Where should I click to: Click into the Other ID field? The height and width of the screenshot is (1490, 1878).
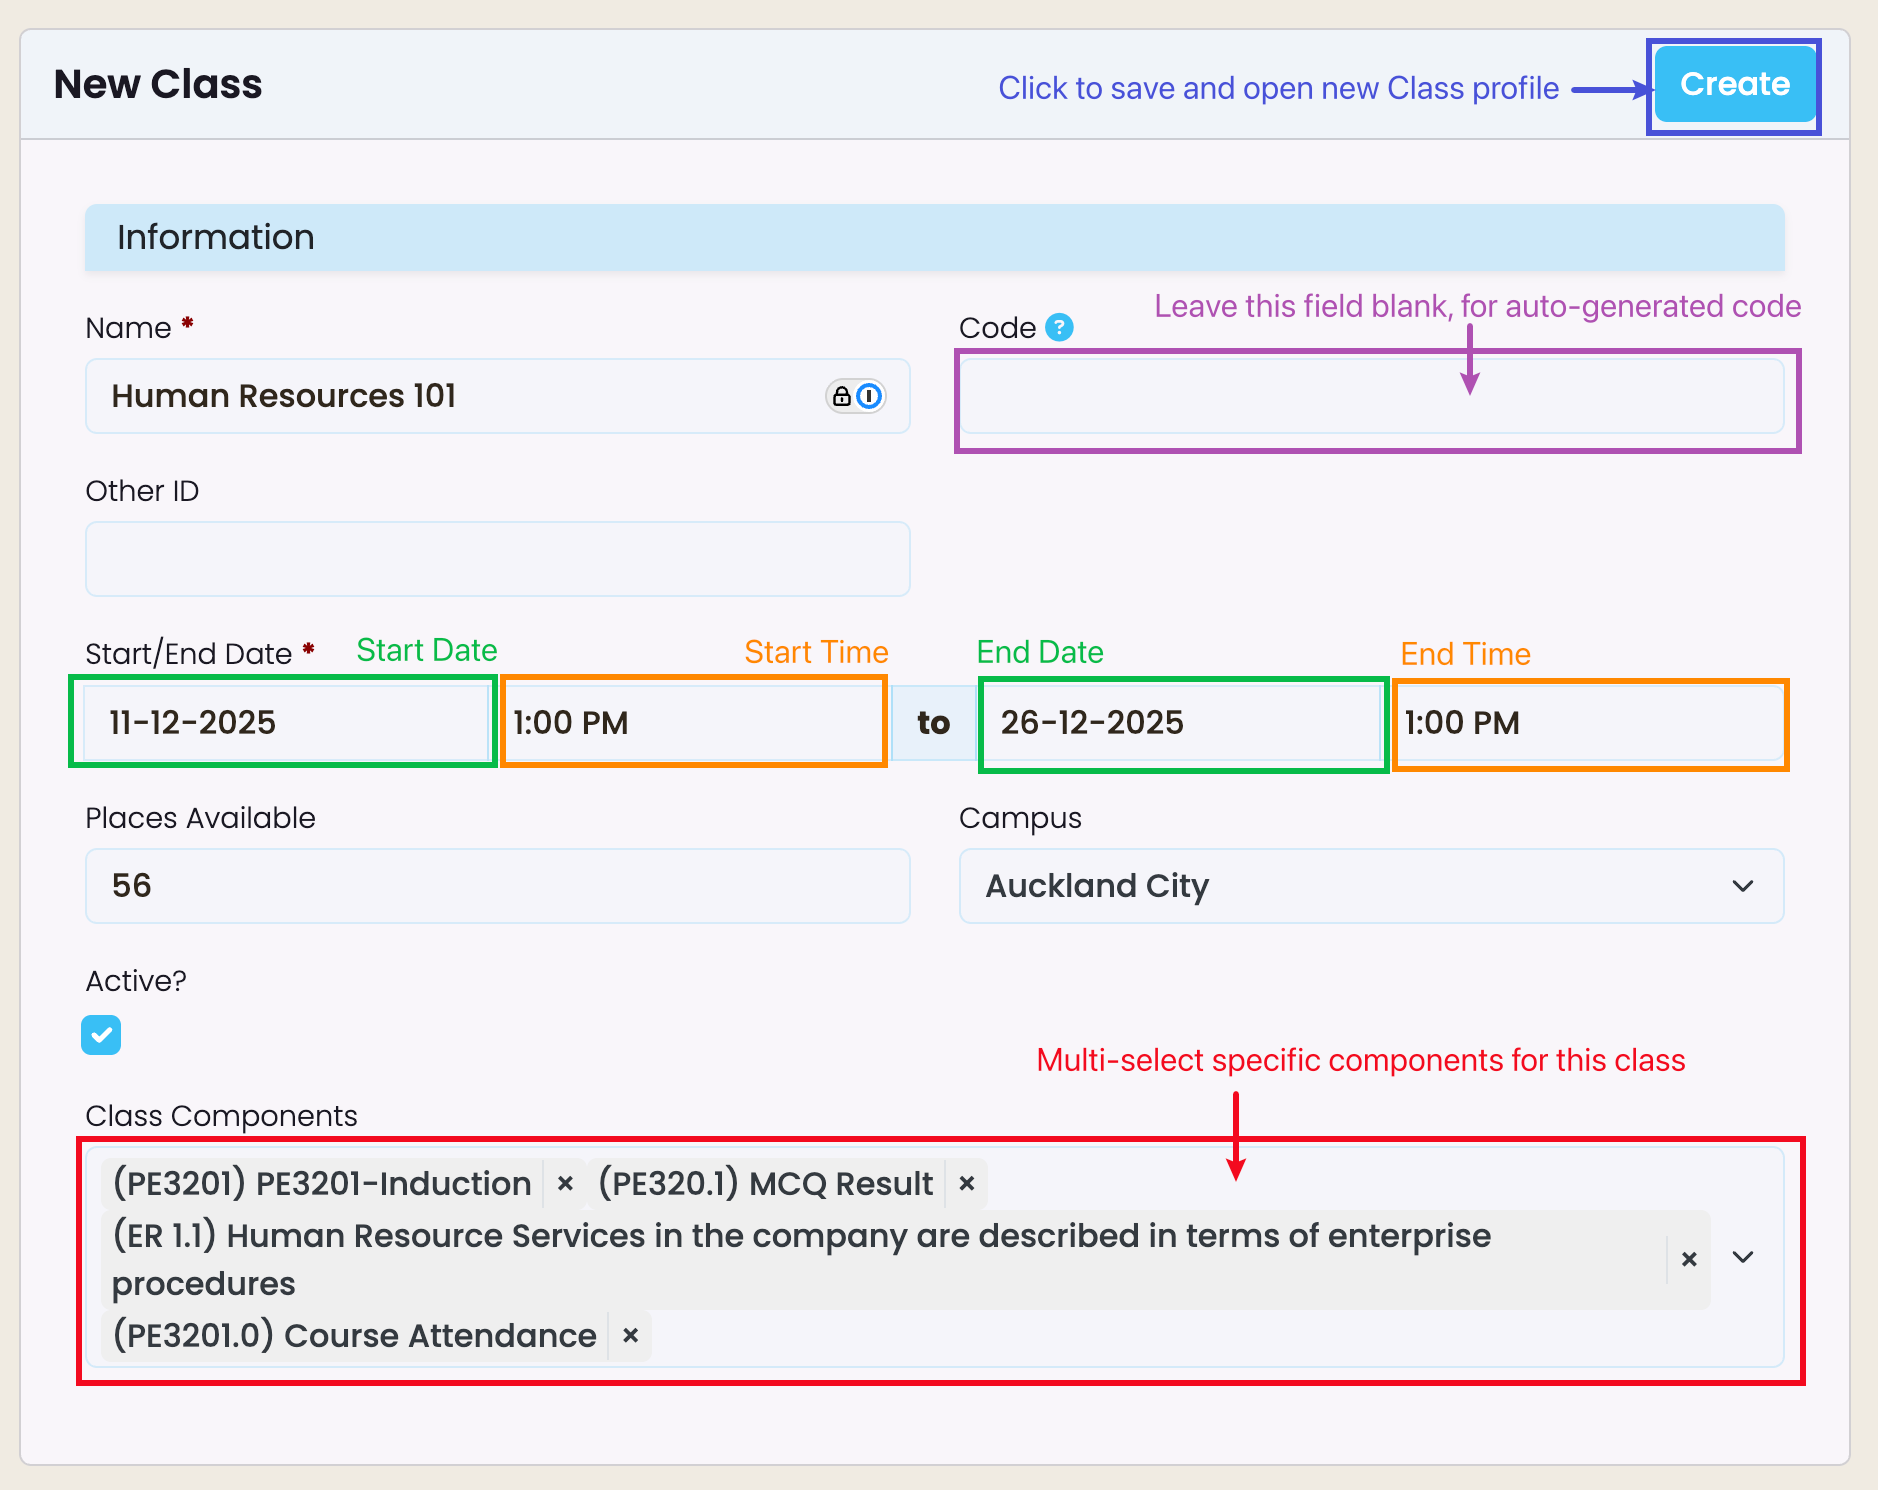click(497, 559)
